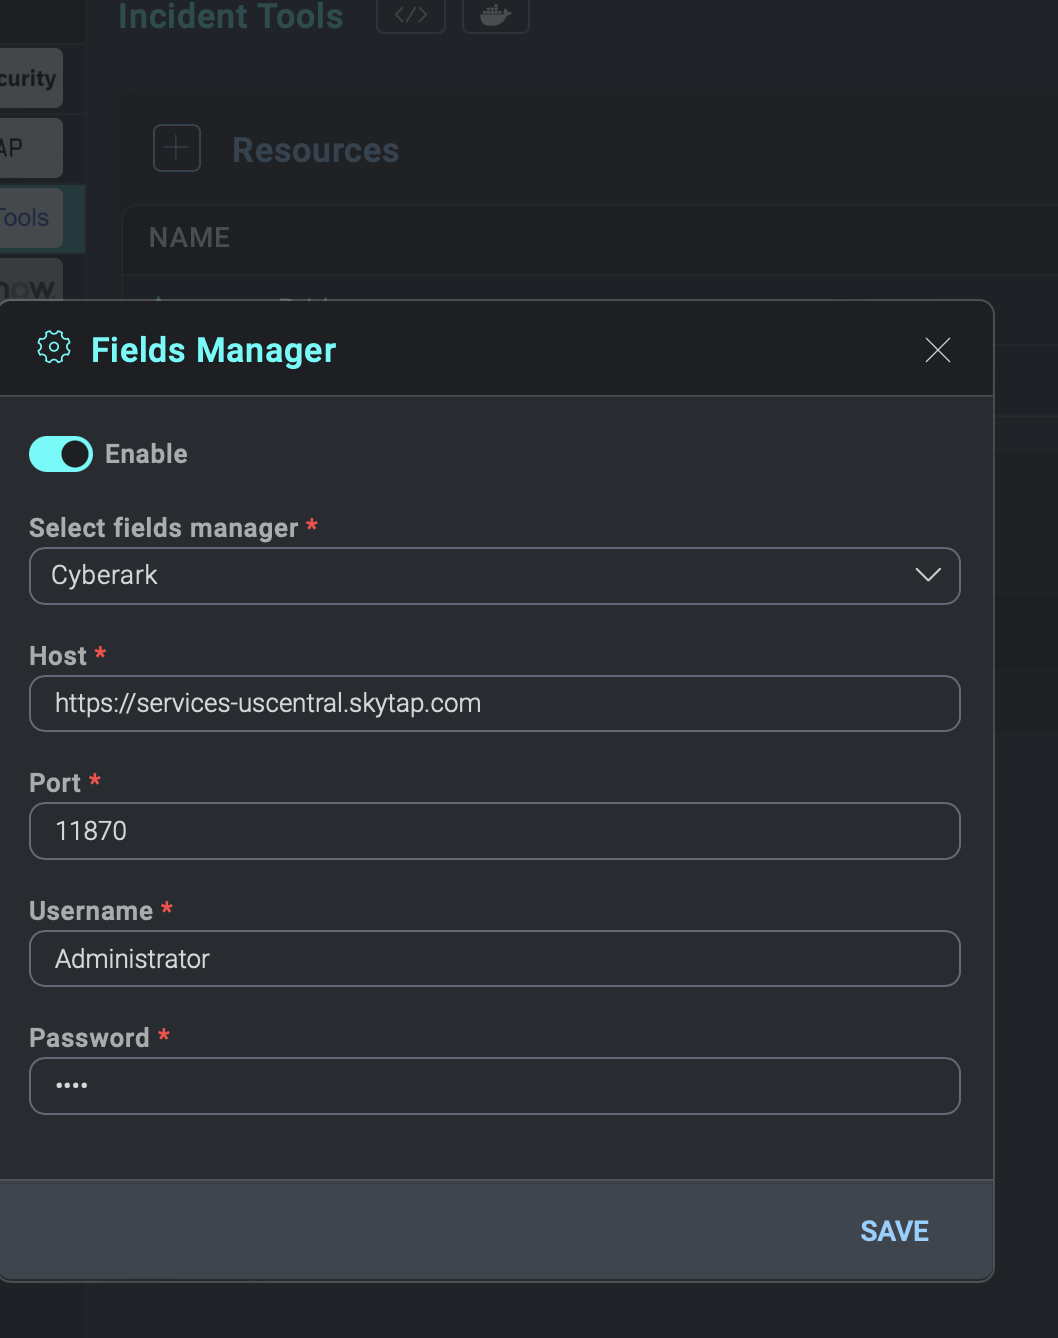Click the gear icon in Fields Manager header
This screenshot has width=1058, height=1338.
tap(53, 347)
